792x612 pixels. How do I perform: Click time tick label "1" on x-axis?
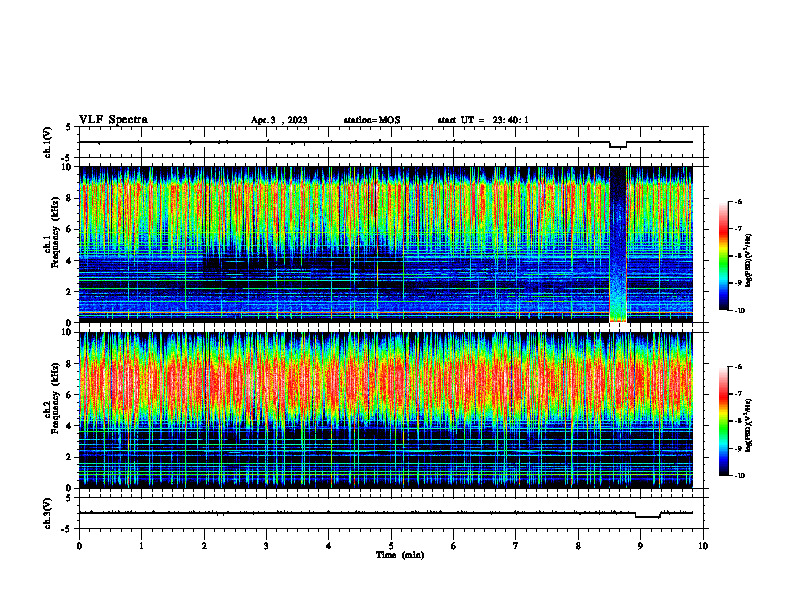click(x=141, y=546)
